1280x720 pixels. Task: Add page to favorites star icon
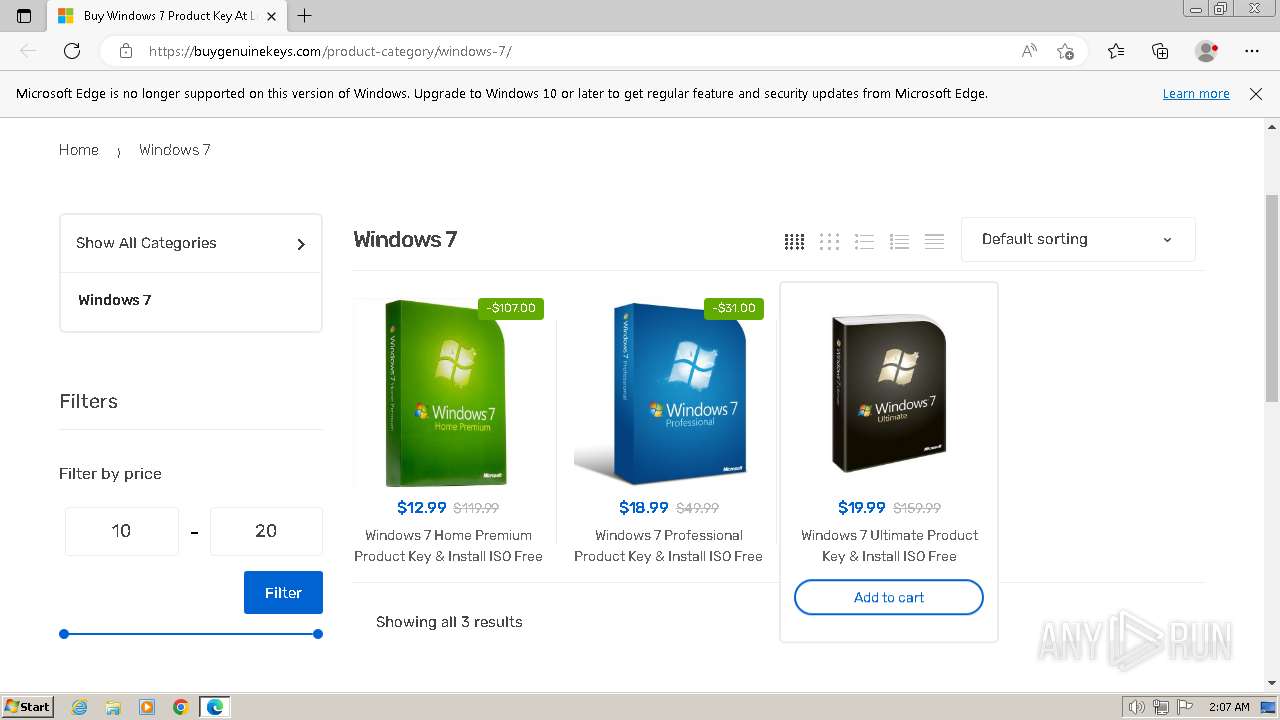point(1065,51)
